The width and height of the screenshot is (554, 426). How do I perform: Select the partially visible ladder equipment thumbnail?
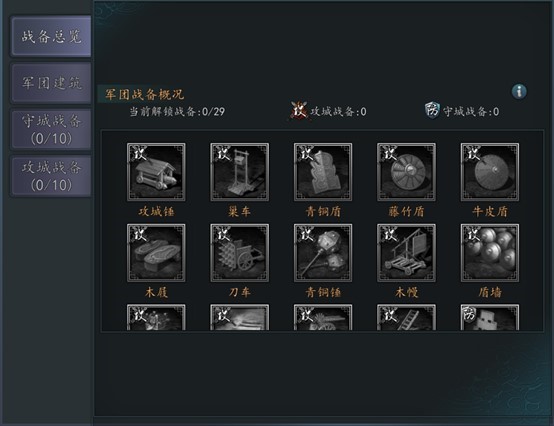click(406, 317)
